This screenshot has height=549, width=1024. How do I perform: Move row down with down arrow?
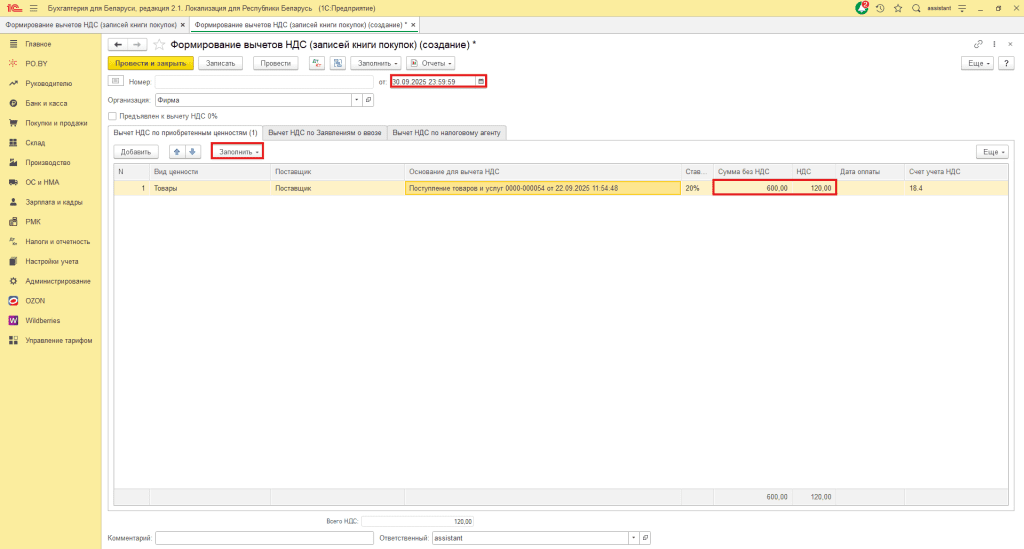[x=192, y=152]
